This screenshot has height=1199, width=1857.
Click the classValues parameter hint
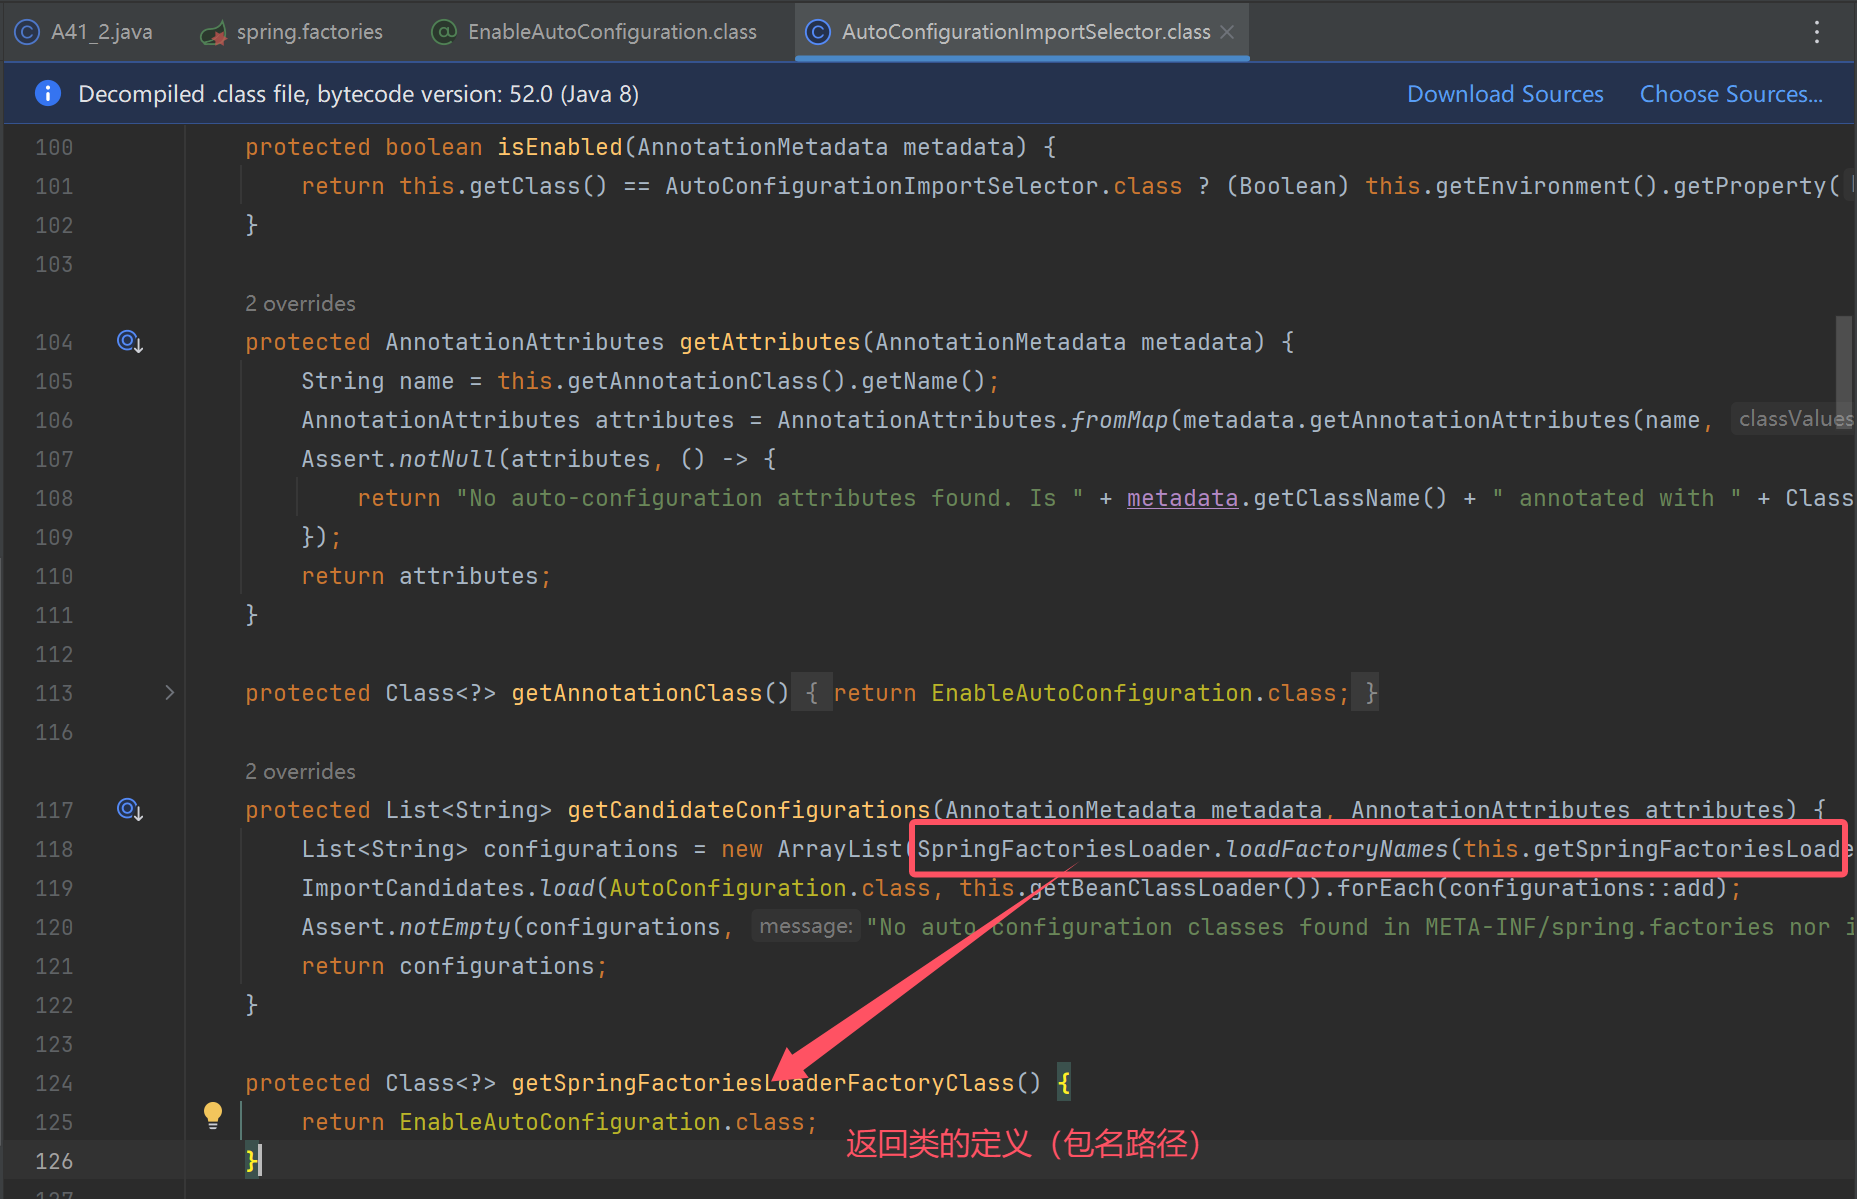[x=1794, y=419]
